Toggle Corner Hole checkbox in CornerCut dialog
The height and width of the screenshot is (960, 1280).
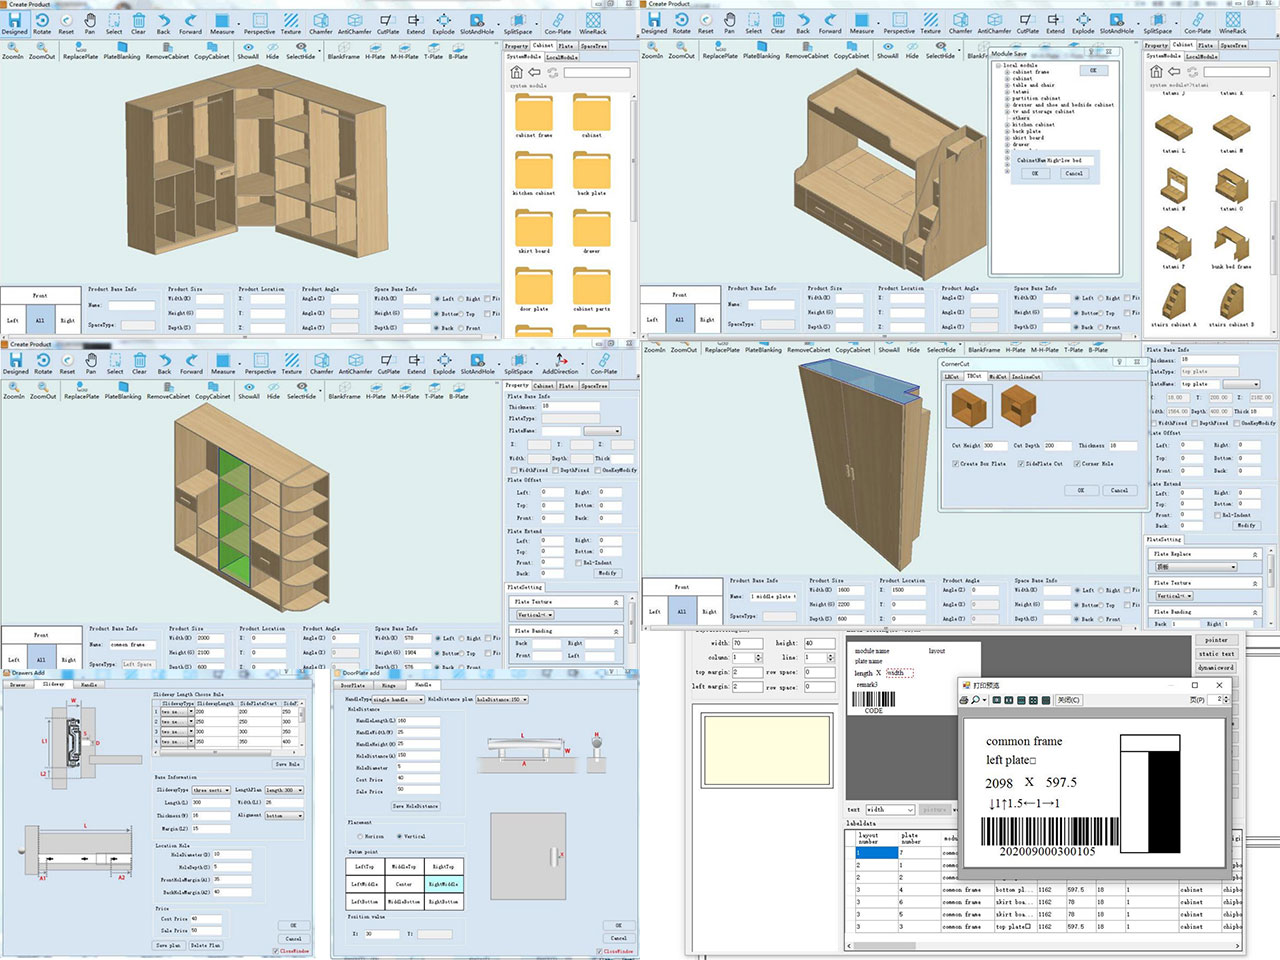(x=1077, y=464)
